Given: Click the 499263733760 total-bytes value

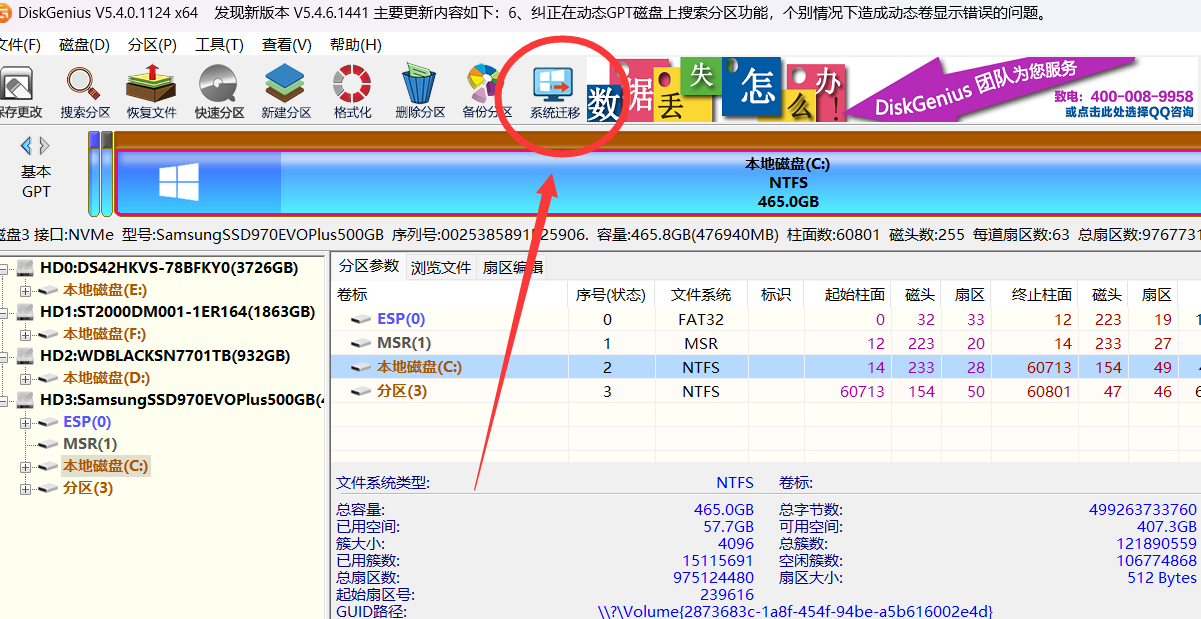Looking at the screenshot, I should (1143, 510).
